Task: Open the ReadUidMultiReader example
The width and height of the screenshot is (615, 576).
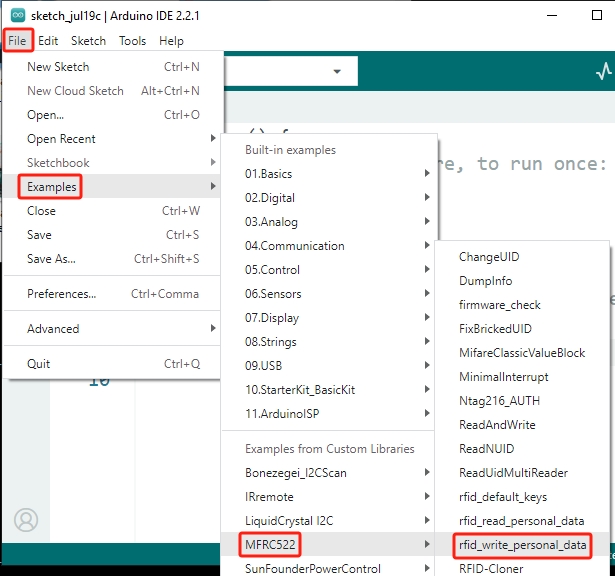Action: (x=522, y=473)
